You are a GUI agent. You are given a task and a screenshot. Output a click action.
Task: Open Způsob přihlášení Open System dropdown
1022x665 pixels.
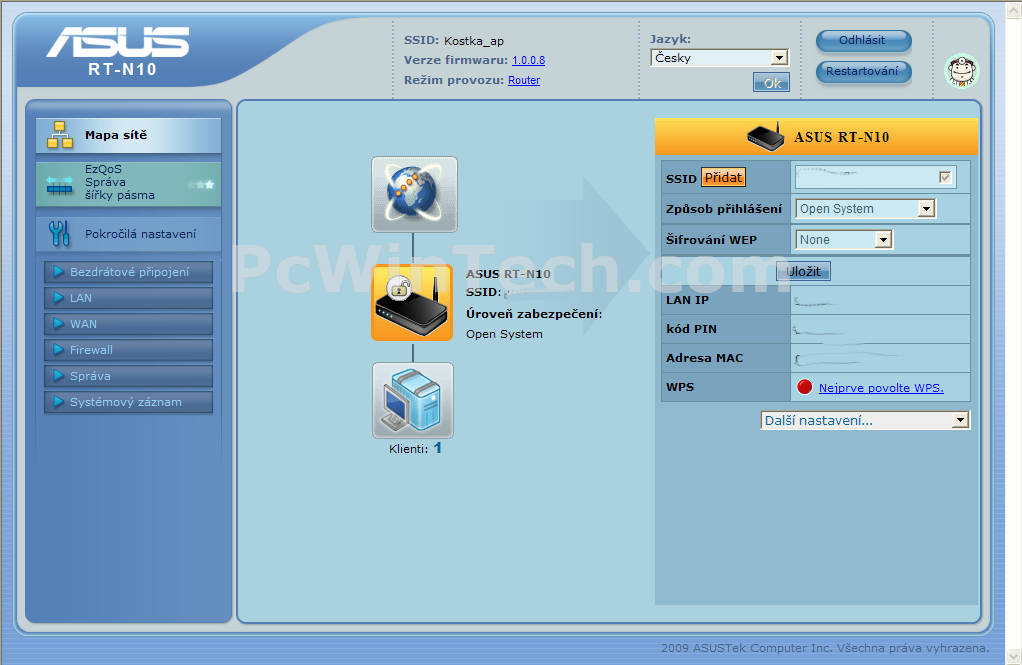tap(866, 209)
